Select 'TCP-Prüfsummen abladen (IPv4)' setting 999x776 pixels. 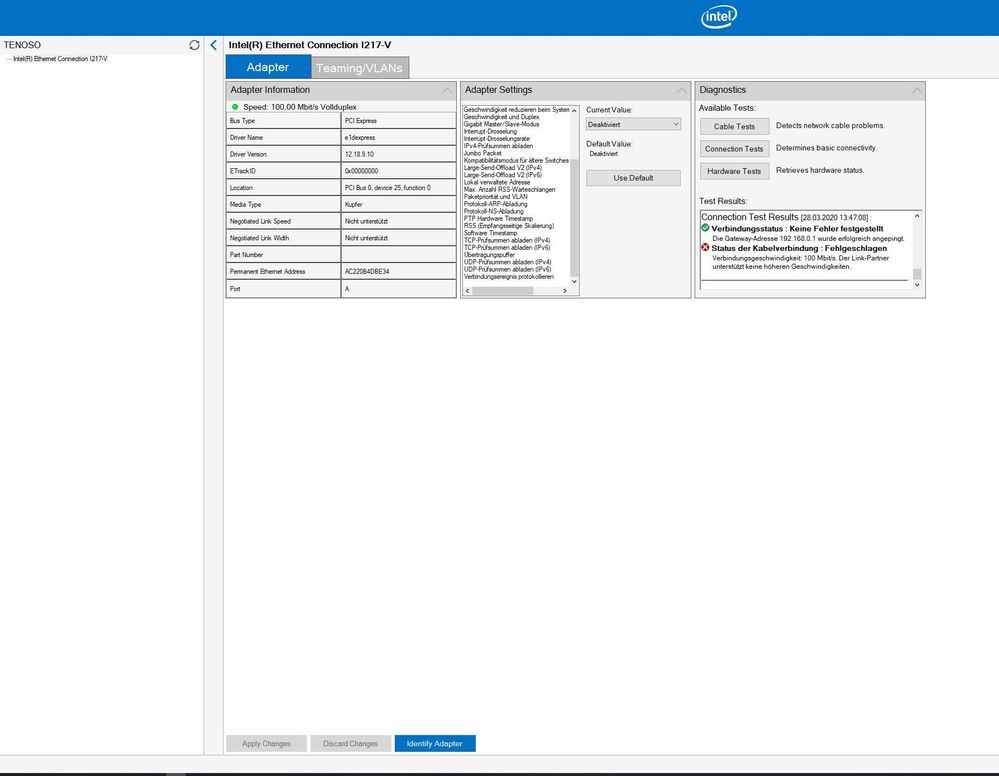(x=507, y=240)
